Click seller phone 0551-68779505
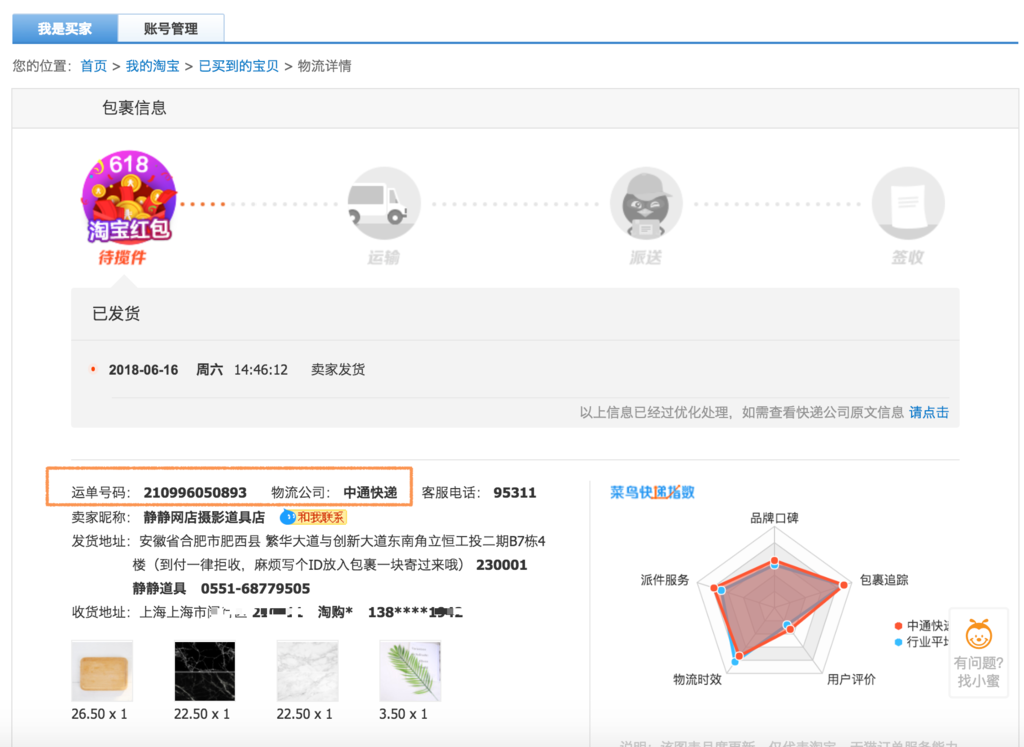 pyautogui.click(x=255, y=588)
